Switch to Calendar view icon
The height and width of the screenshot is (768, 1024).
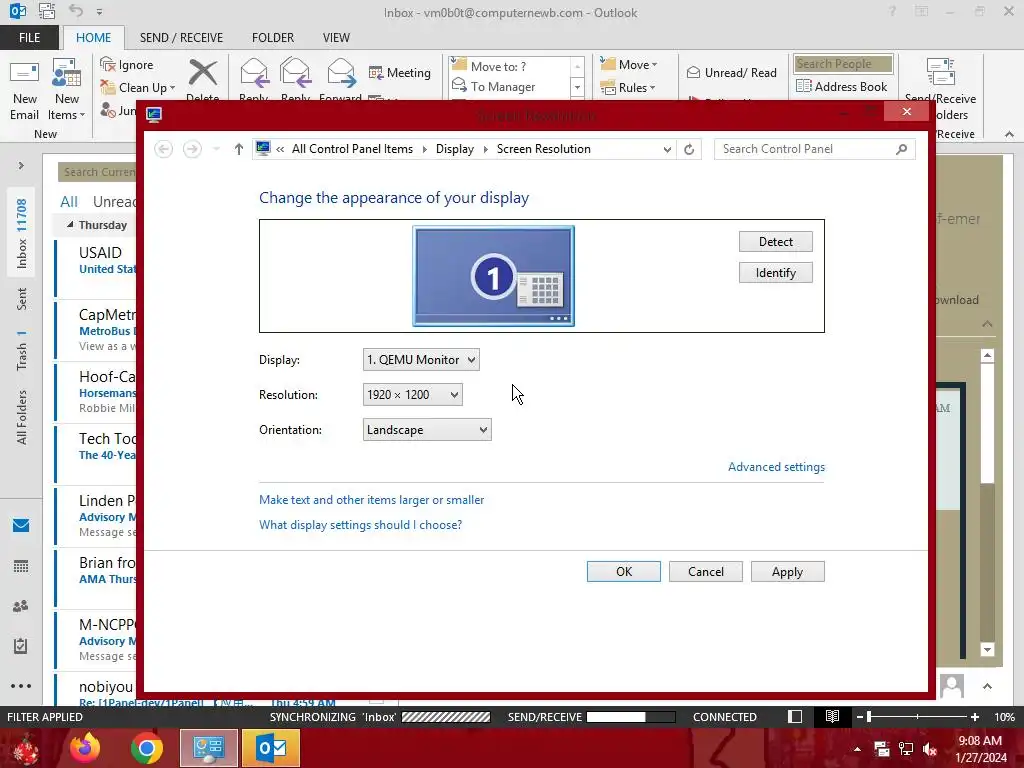[x=21, y=566]
